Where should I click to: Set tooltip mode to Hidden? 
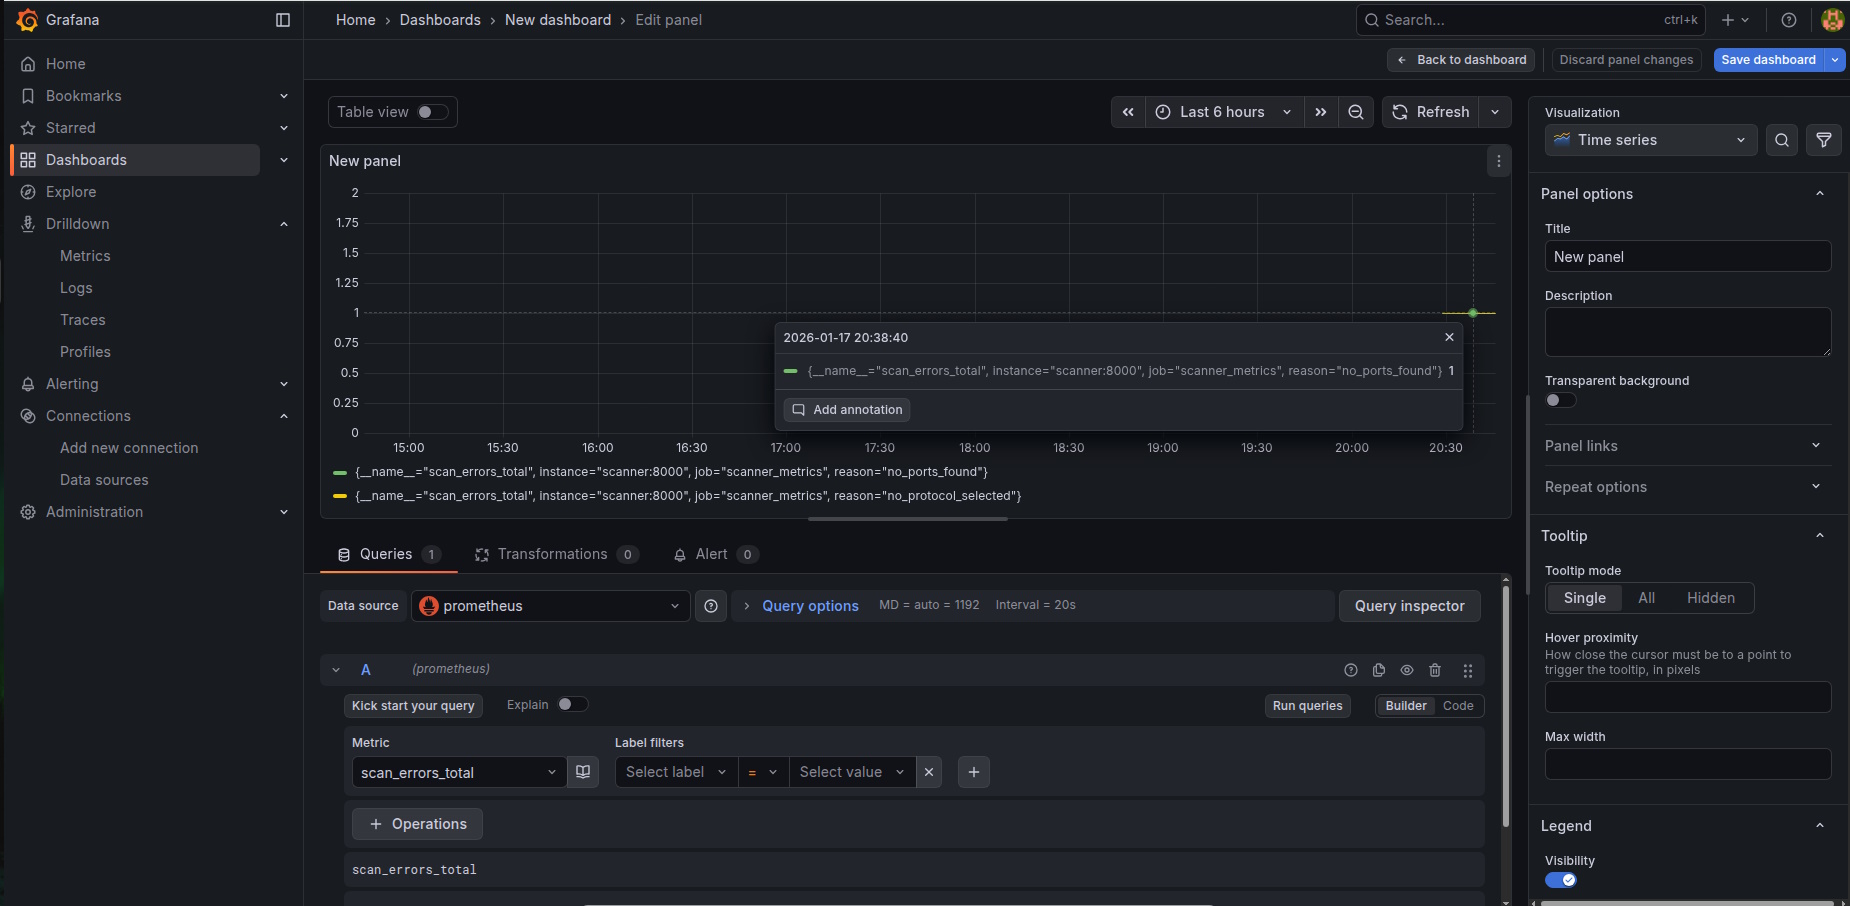(1711, 598)
